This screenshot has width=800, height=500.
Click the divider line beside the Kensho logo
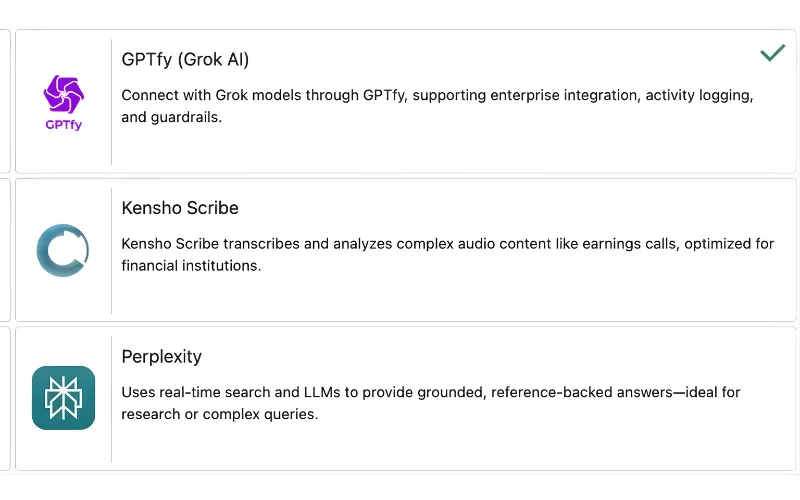(x=111, y=250)
